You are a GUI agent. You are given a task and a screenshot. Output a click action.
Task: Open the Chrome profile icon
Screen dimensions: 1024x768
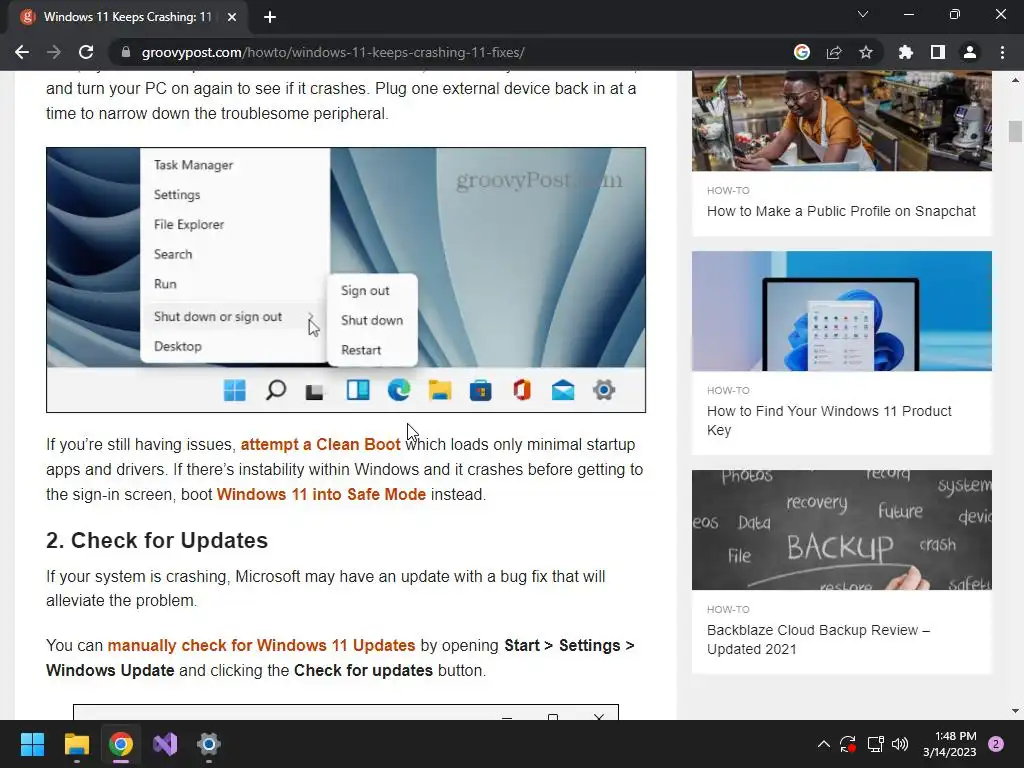(970, 52)
